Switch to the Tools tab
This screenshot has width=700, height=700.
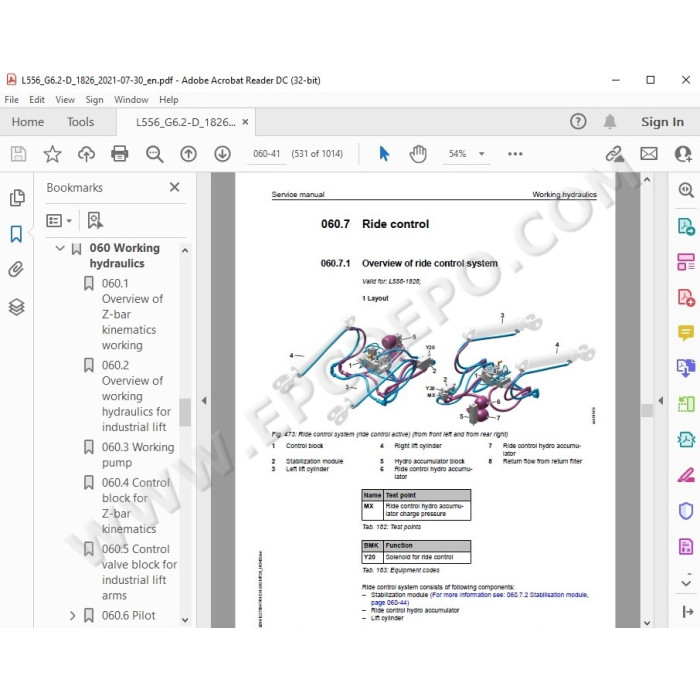click(81, 122)
